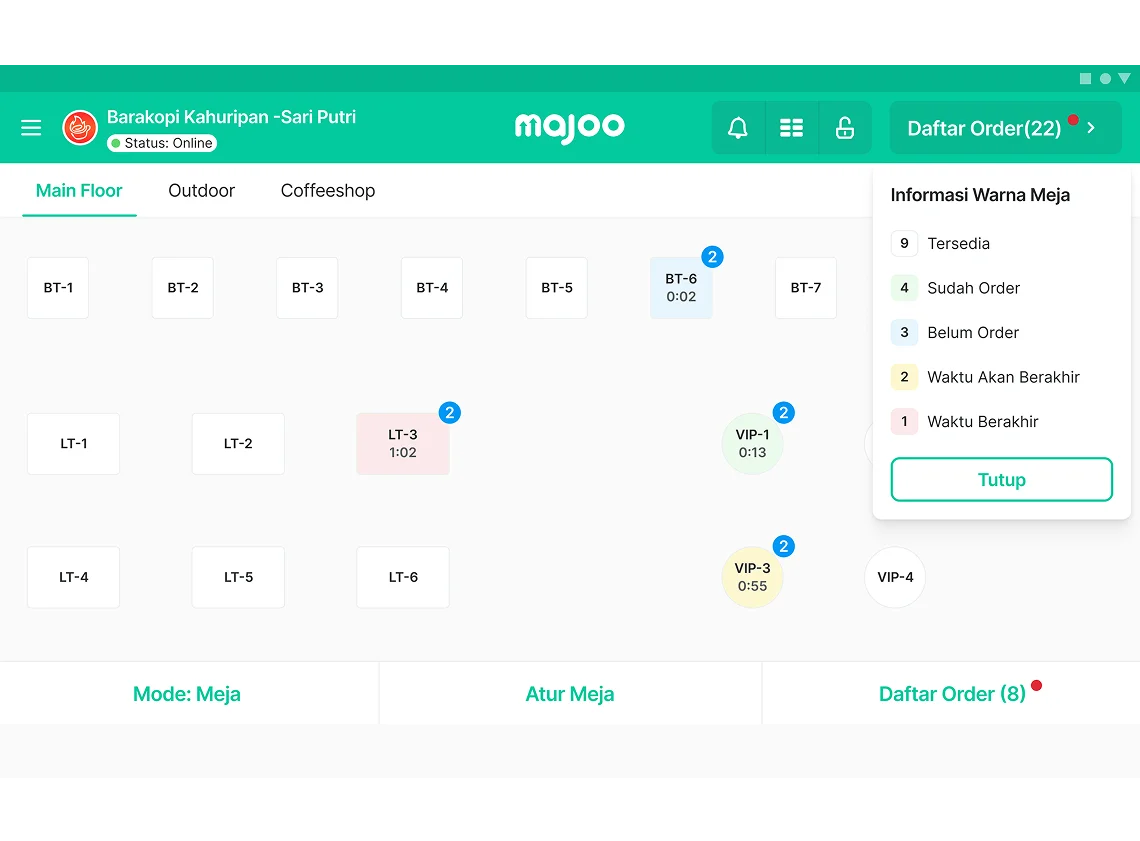The width and height of the screenshot is (1140, 841).
Task: Switch to the Outdoor tab
Action: (201, 190)
